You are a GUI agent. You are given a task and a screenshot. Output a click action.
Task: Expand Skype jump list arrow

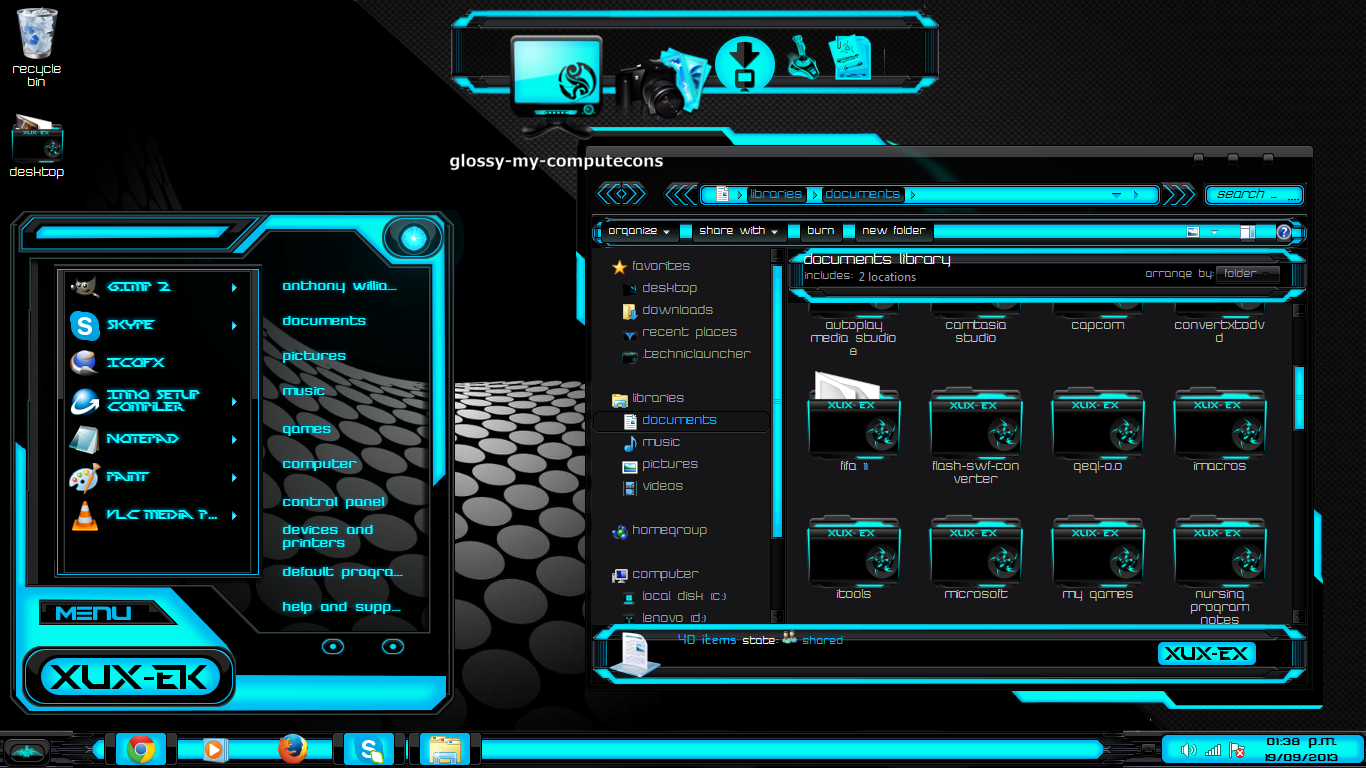click(x=234, y=326)
